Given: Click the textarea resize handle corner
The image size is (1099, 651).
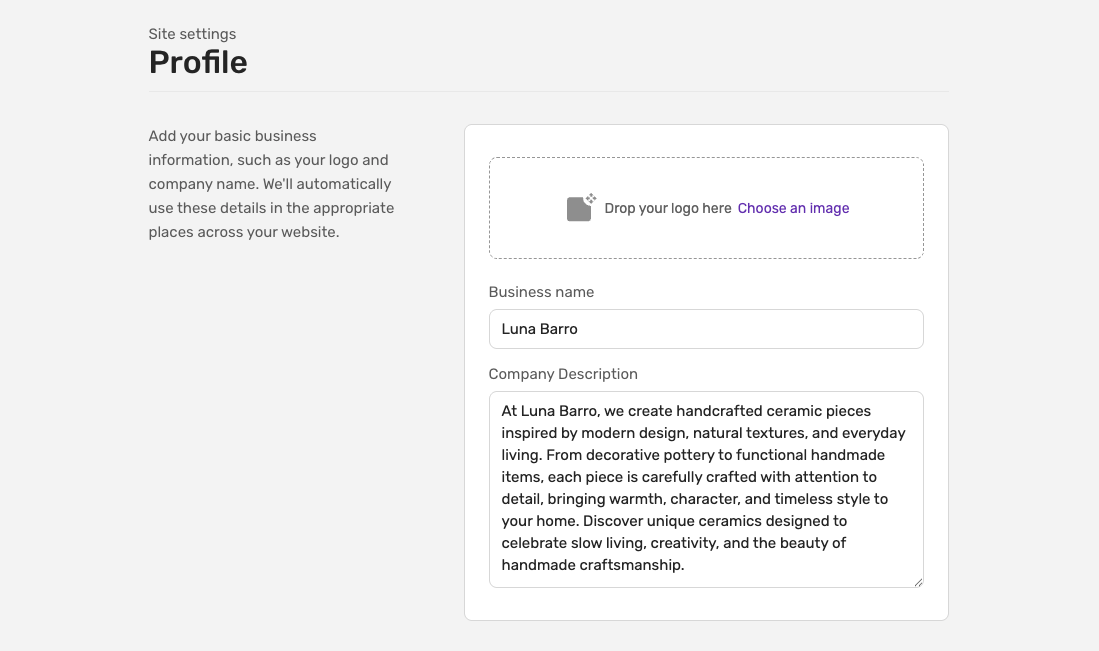Looking at the screenshot, I should tap(918, 582).
